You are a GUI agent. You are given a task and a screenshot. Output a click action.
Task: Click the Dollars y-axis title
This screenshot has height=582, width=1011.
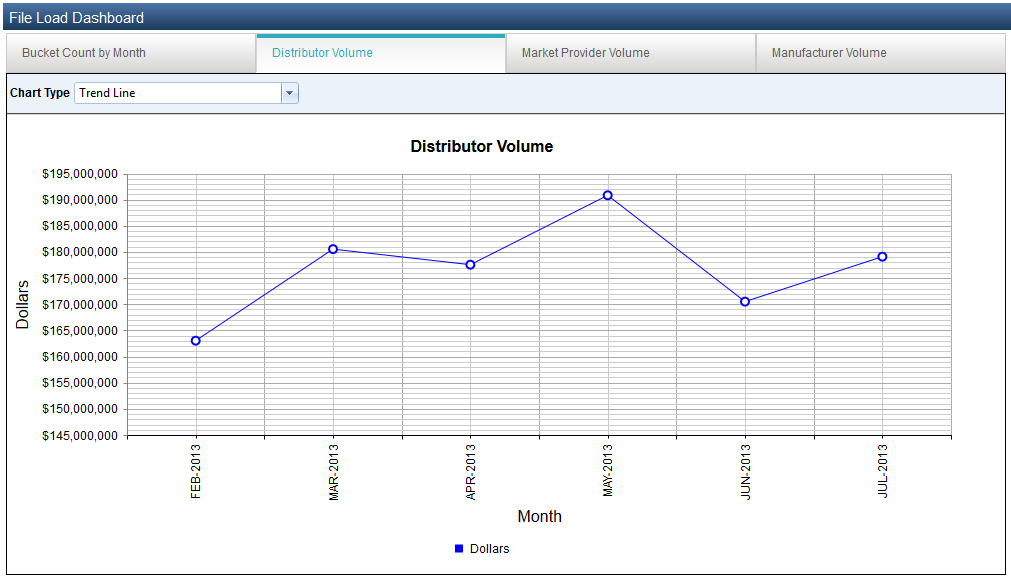(x=23, y=305)
